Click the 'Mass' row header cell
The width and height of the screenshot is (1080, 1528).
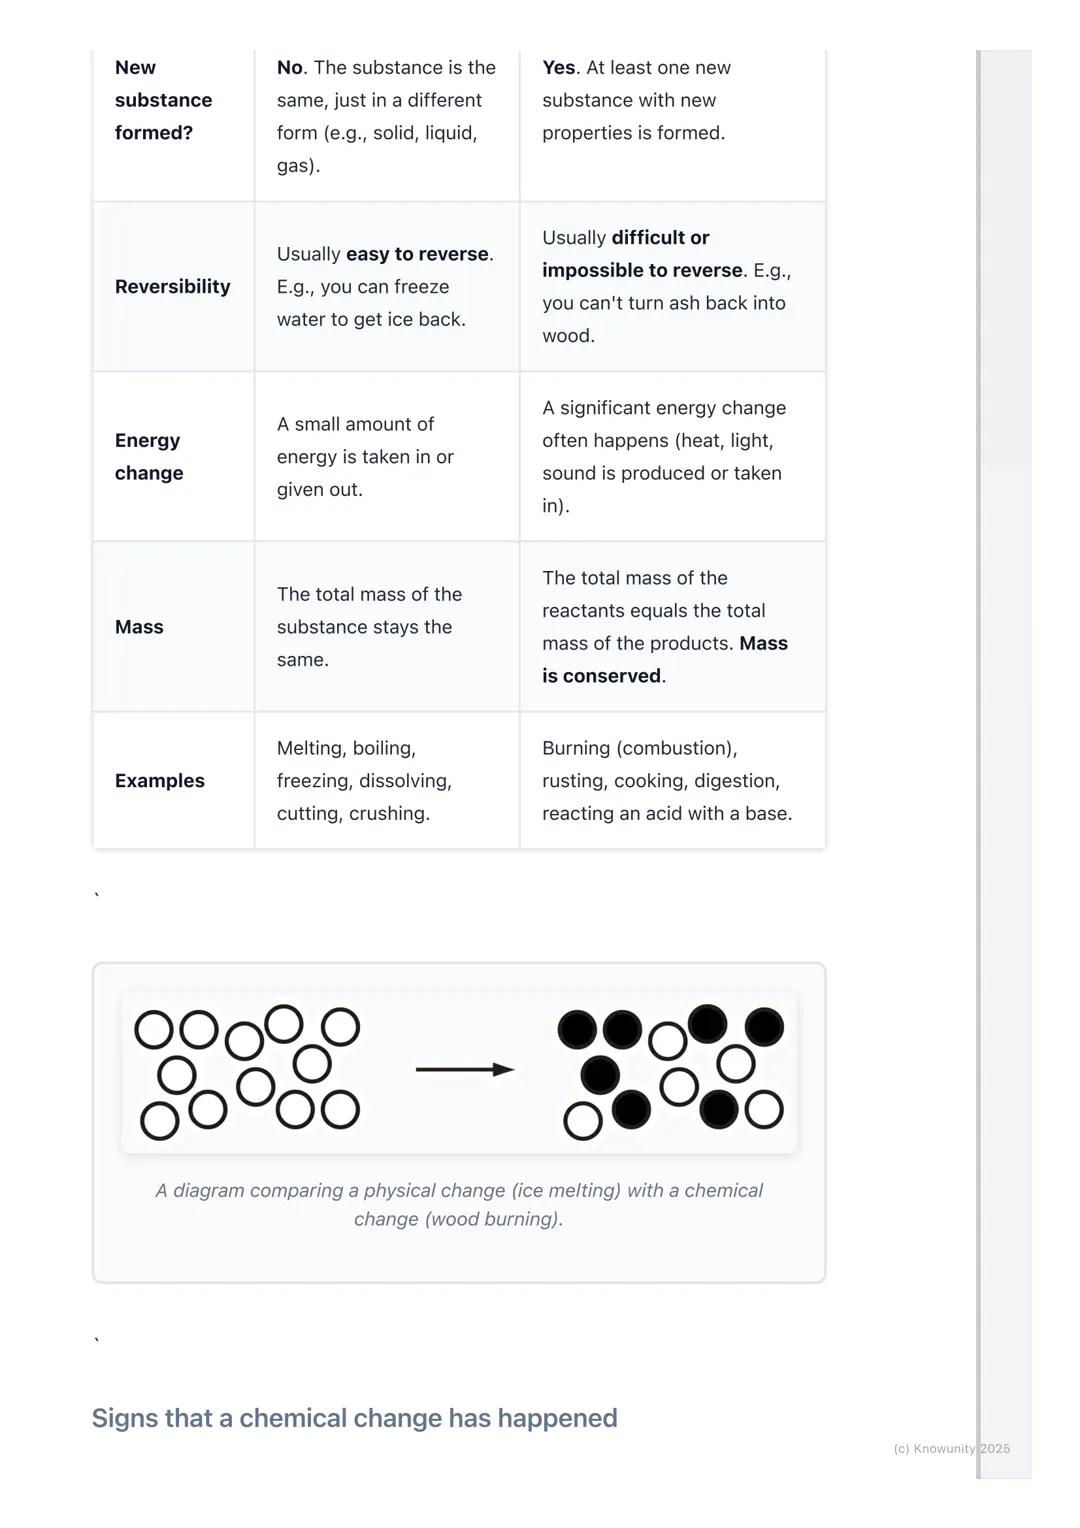139,627
